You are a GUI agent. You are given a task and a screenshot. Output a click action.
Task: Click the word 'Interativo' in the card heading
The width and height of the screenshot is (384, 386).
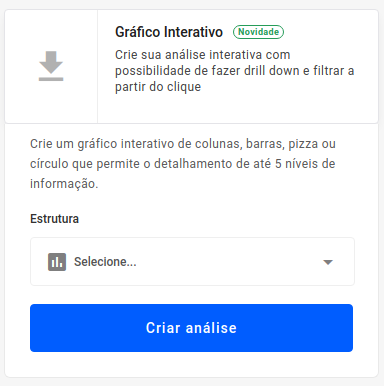click(193, 32)
